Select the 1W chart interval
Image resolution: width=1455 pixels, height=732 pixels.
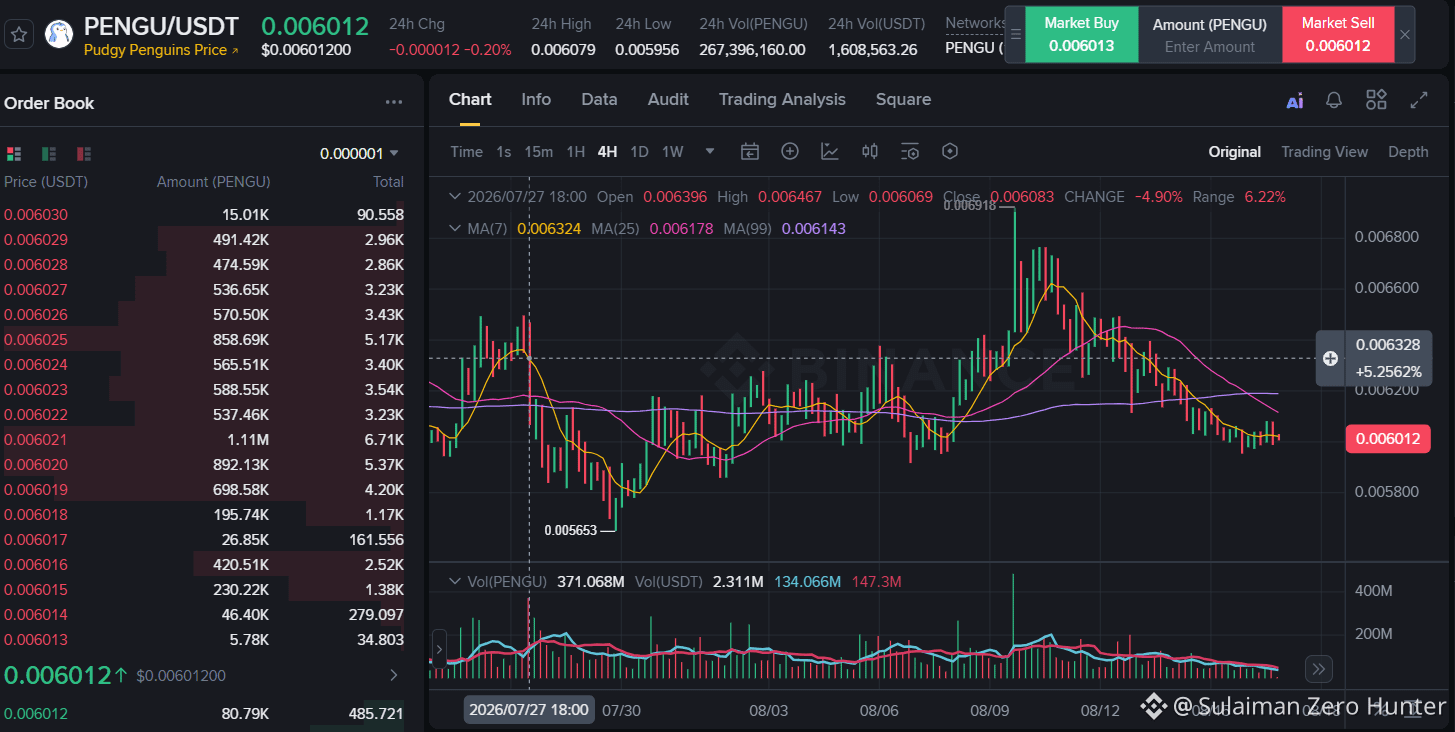[x=673, y=152]
